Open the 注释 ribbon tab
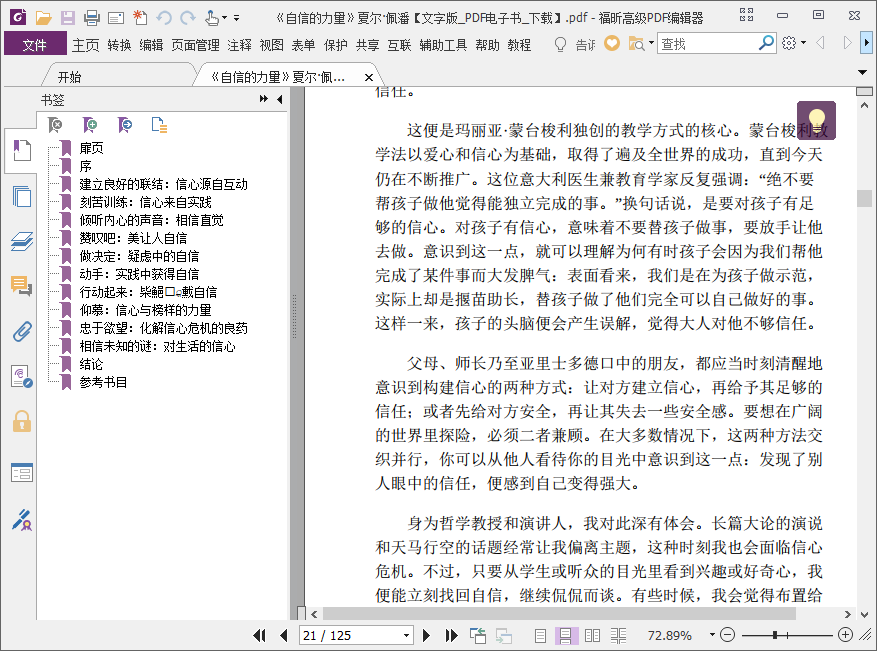This screenshot has width=877, height=651. (239, 45)
